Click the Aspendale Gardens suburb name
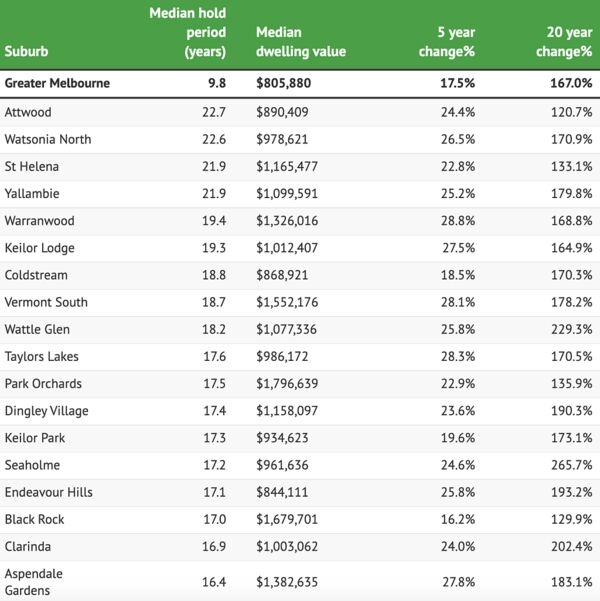The height and width of the screenshot is (601, 600). point(35,581)
